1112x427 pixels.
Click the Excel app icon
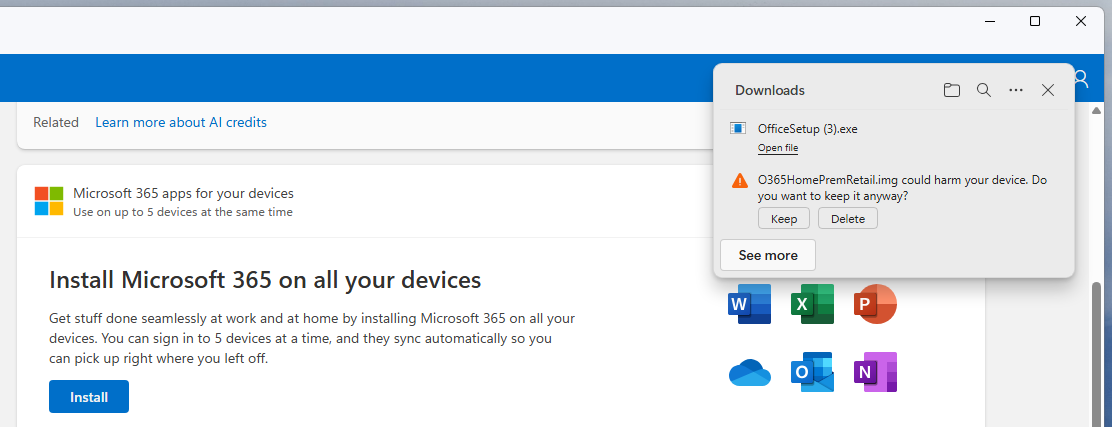813,304
